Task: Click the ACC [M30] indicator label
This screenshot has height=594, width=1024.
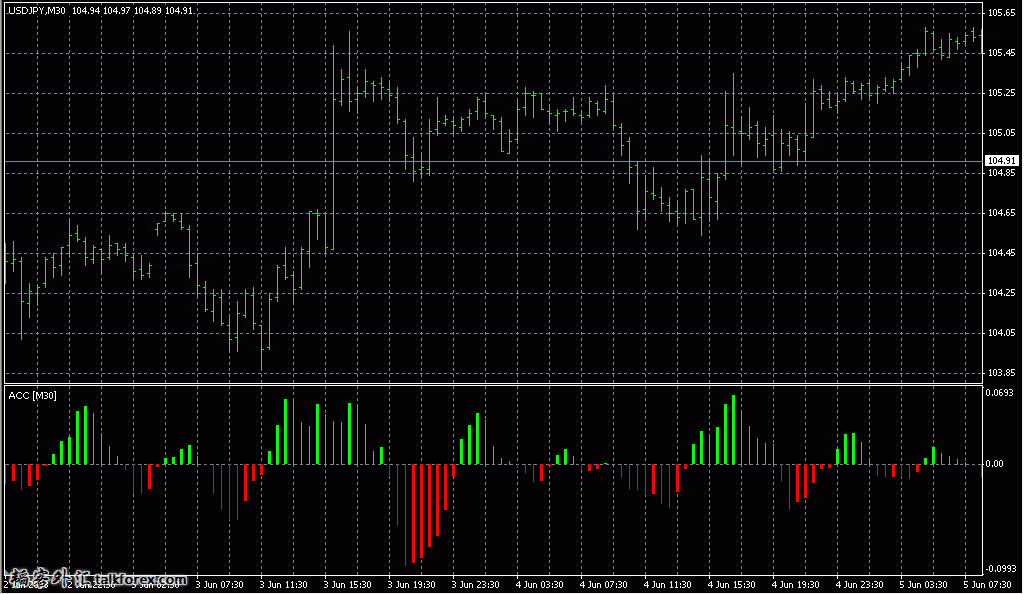Action: pyautogui.click(x=33, y=396)
